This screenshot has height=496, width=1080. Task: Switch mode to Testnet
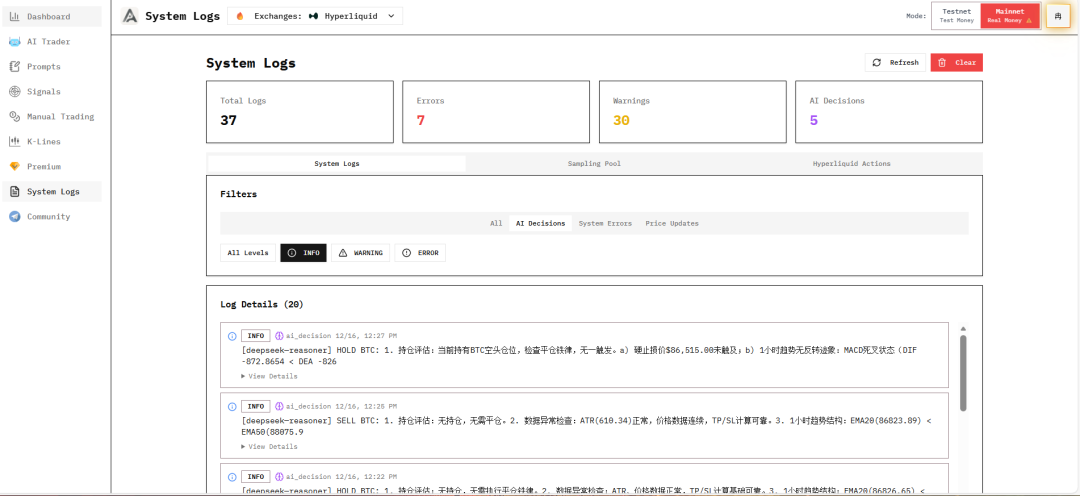point(956,15)
